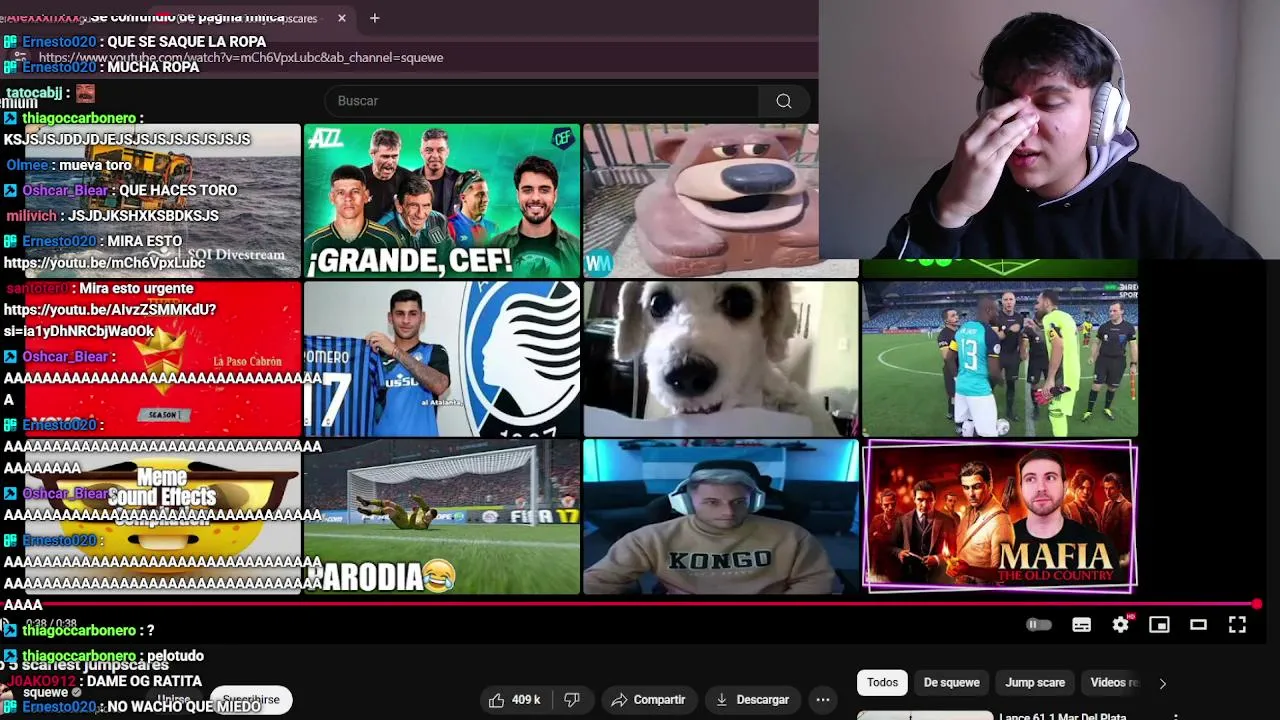Open the players and referees stadium thumbnail
The height and width of the screenshot is (720, 1280).
(999, 359)
